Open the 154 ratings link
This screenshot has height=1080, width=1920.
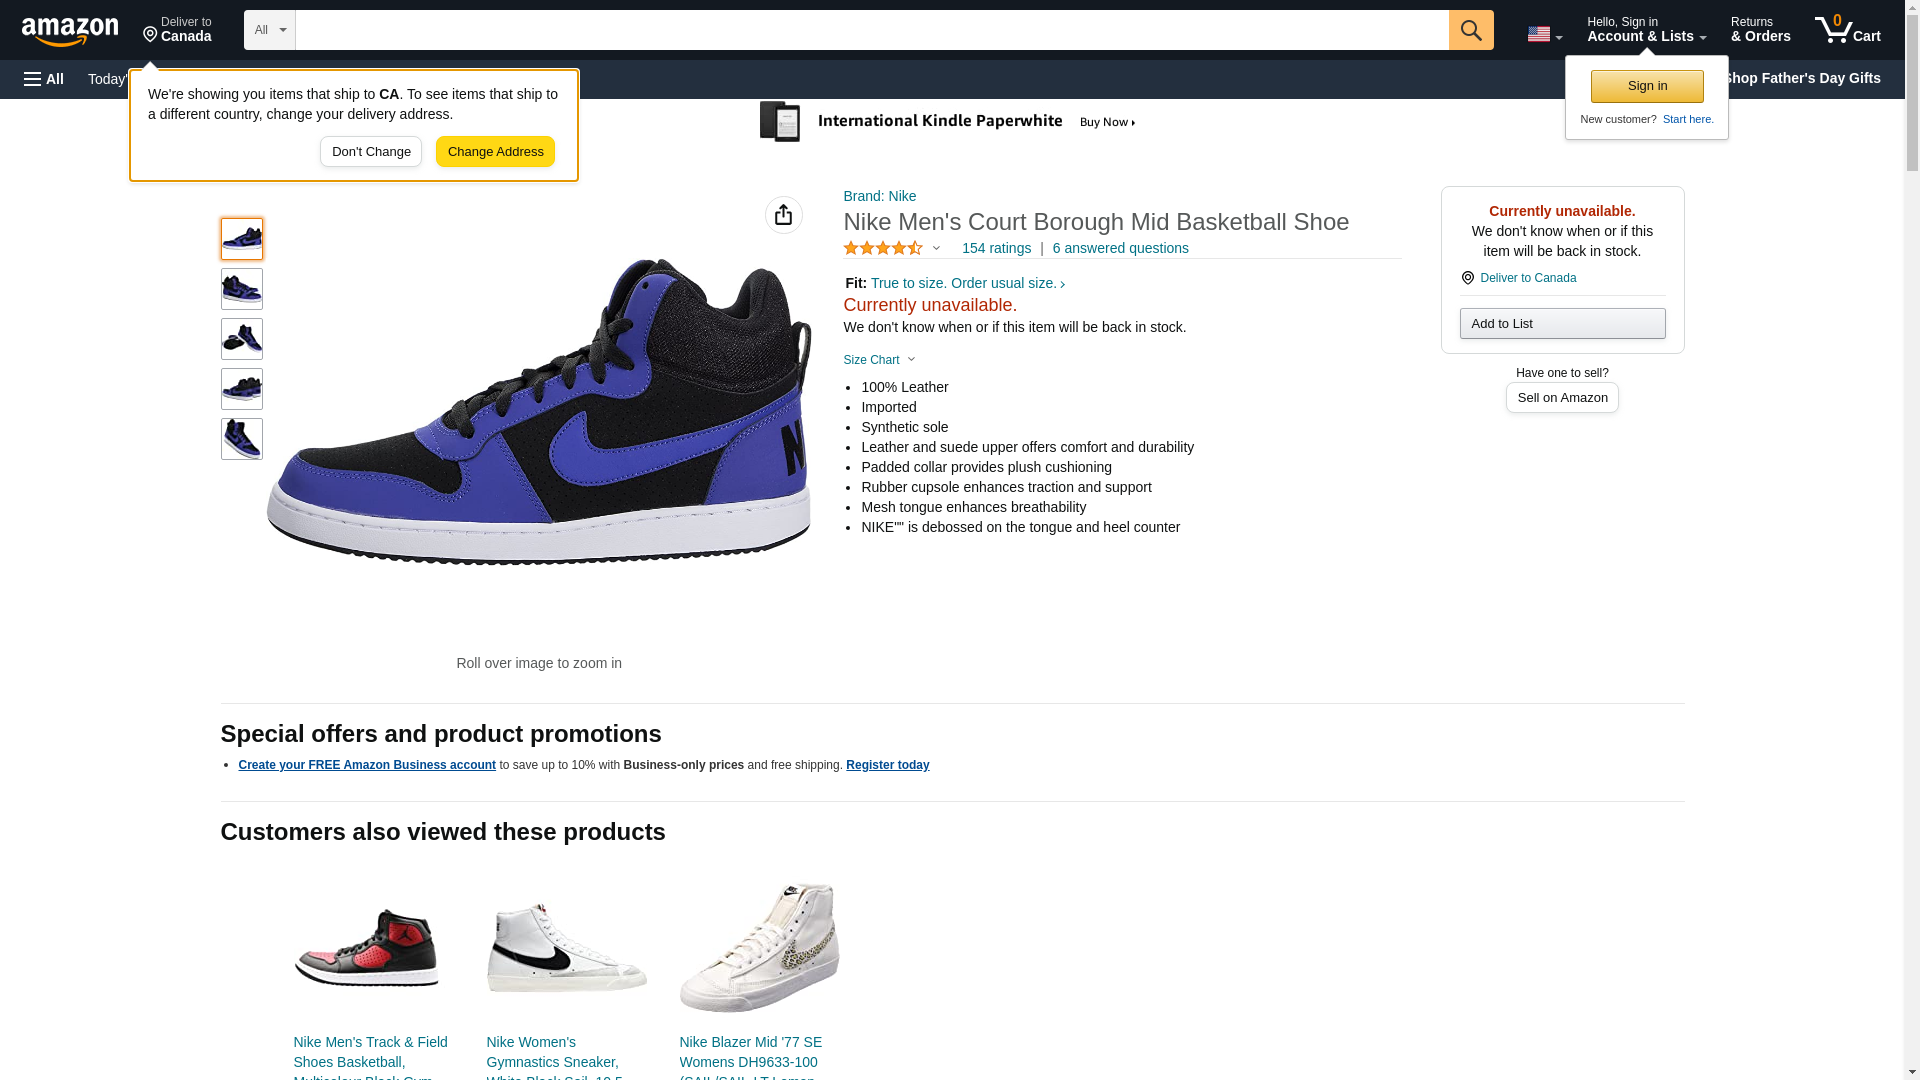[x=996, y=248]
